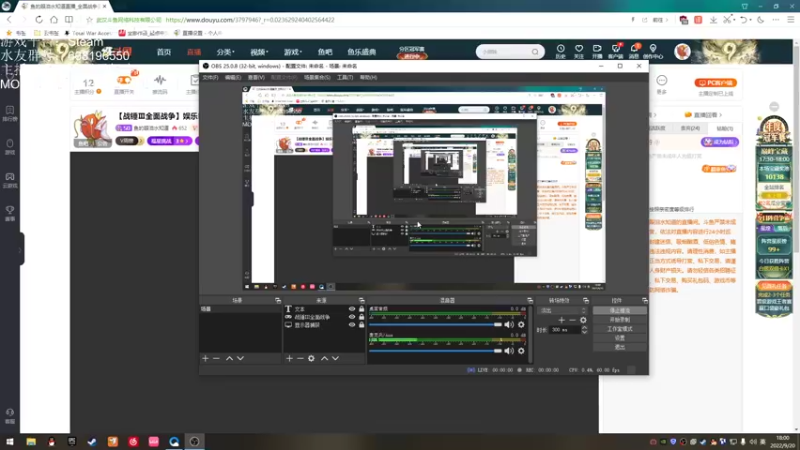
Task: Reload the browser page
Action: coord(39,19)
